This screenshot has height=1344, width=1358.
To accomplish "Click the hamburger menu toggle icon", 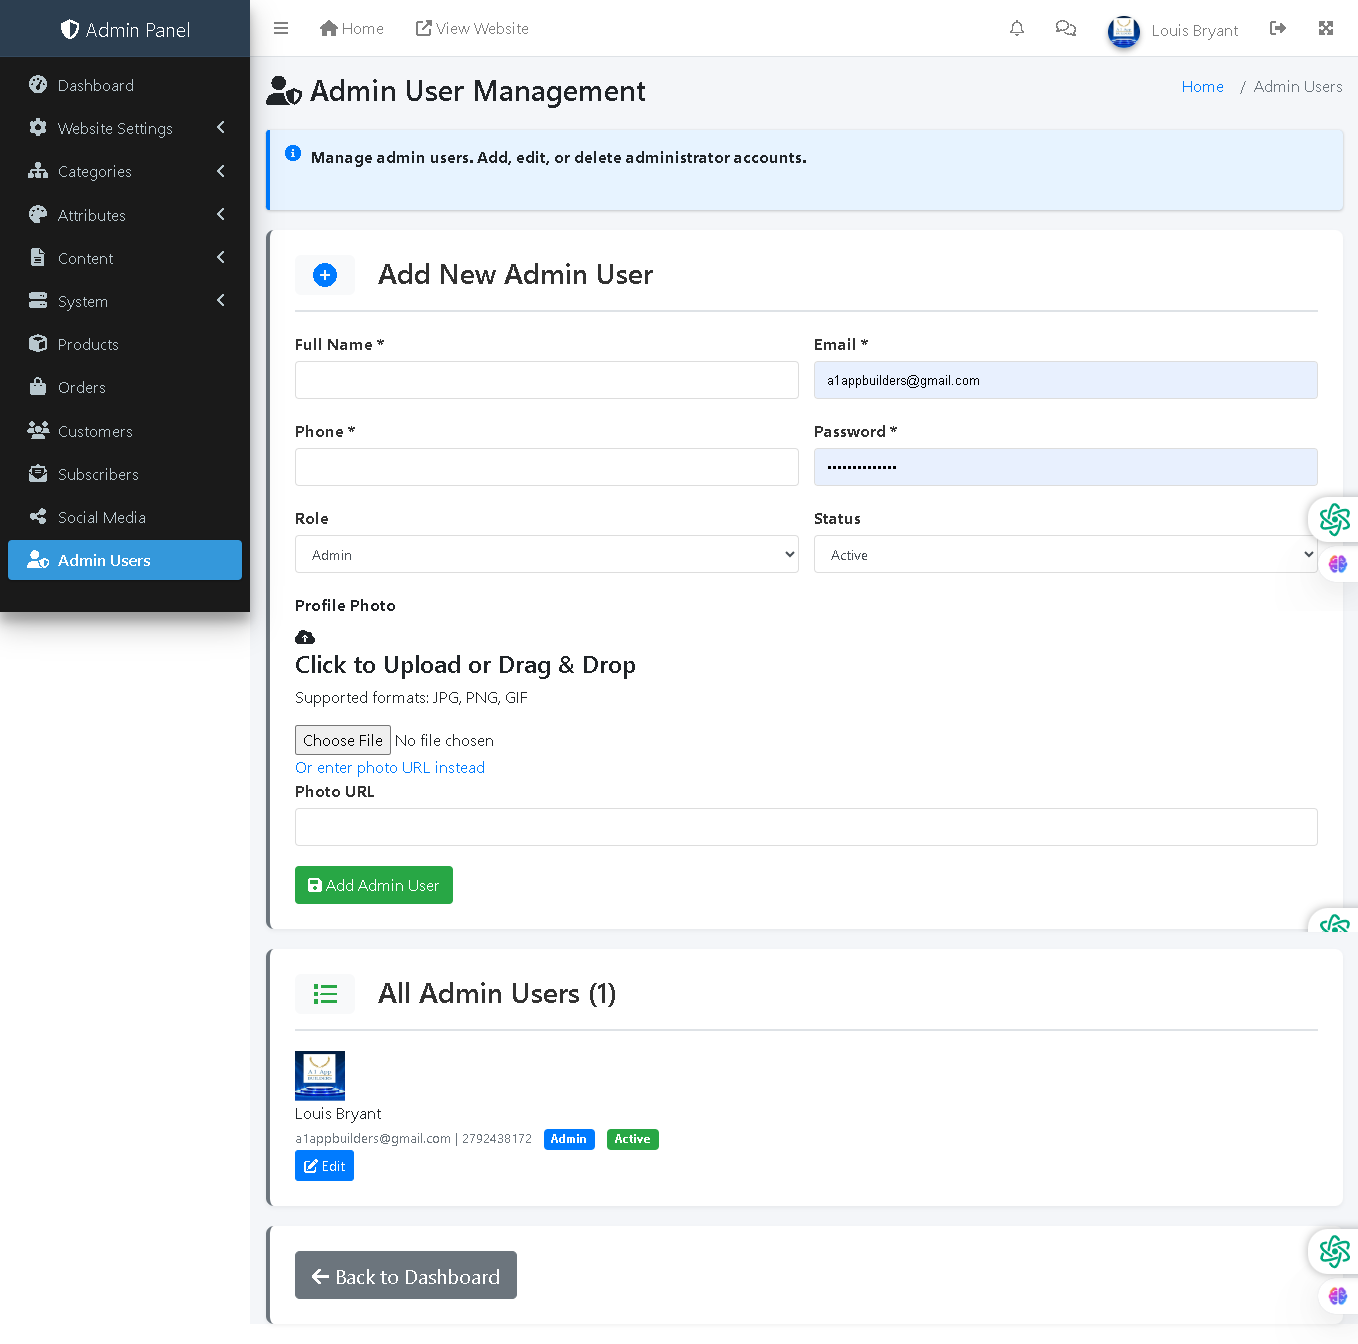I will coord(281,29).
